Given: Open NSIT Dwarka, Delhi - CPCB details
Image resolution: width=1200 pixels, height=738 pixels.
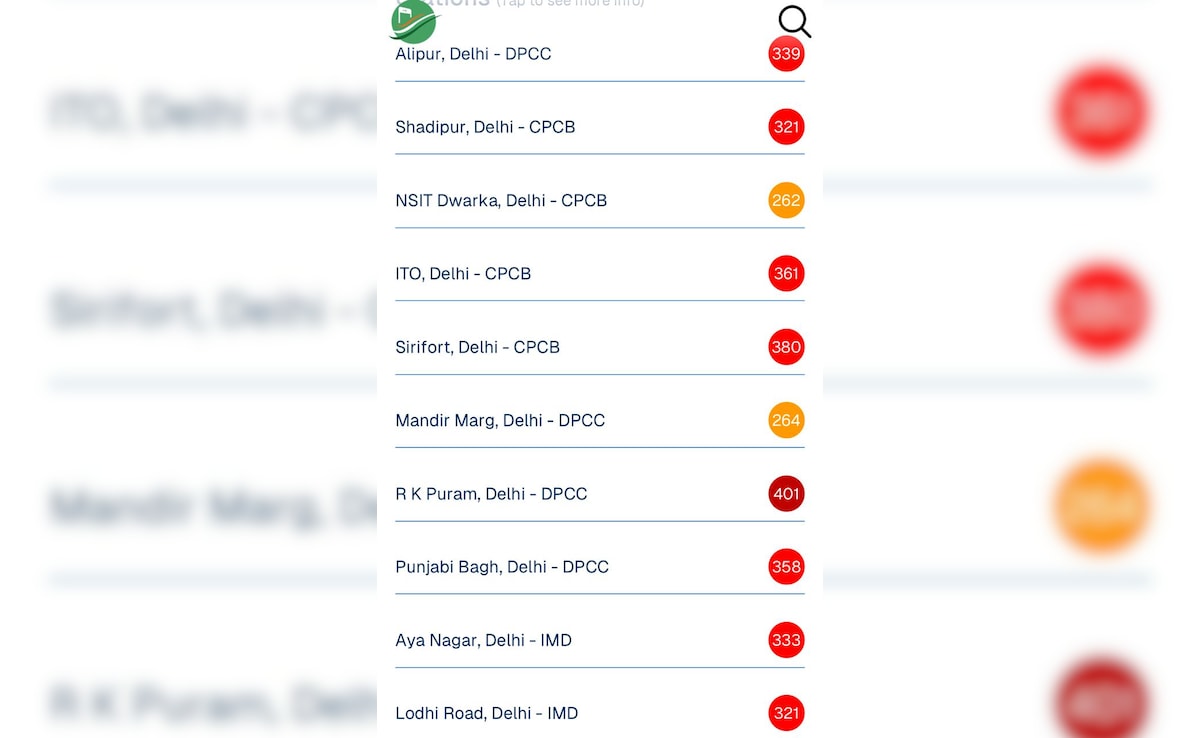Looking at the screenshot, I should (500, 200).
